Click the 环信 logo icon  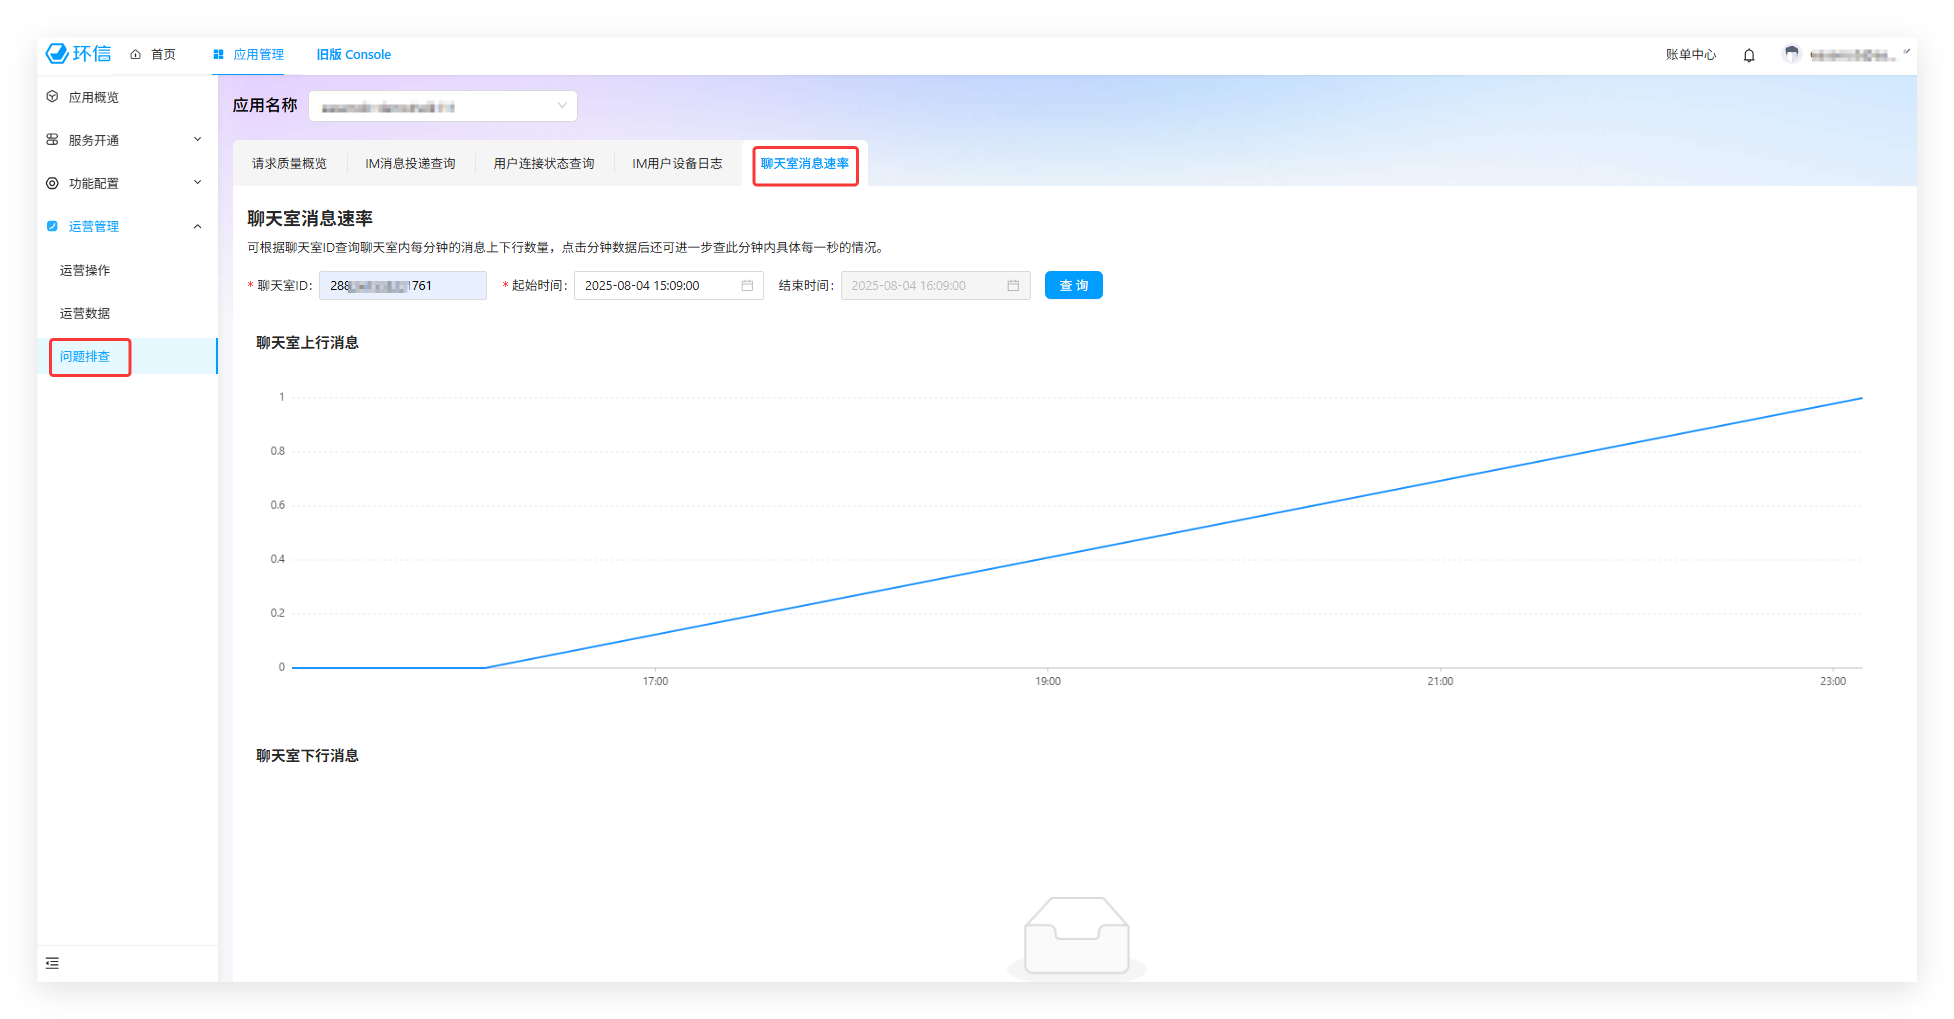point(58,54)
